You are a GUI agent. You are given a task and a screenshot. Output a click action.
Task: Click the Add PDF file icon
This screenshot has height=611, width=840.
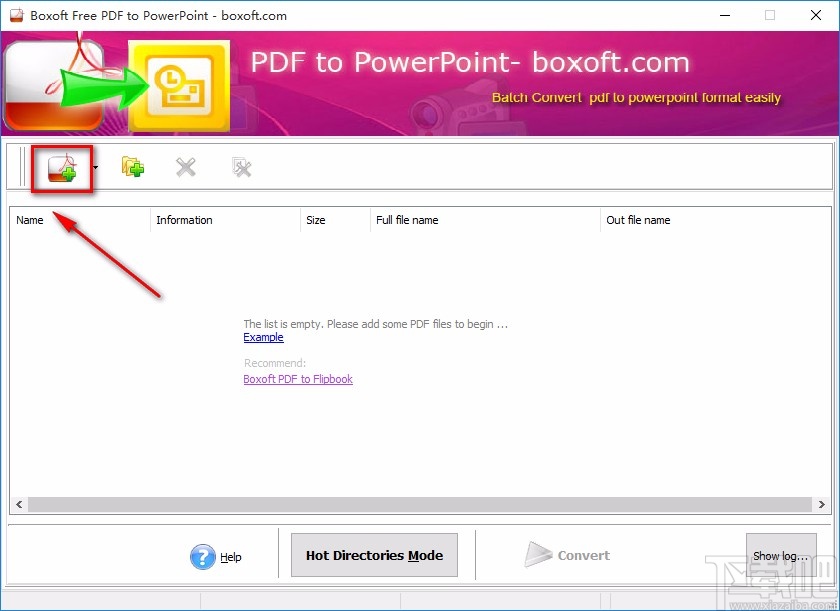(x=62, y=168)
